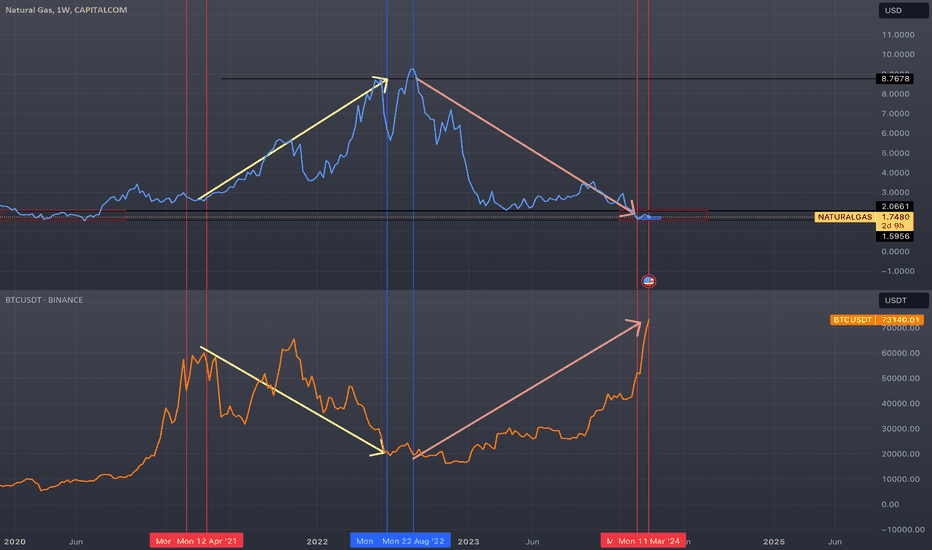Click the 2.0661 price label

click(895, 206)
